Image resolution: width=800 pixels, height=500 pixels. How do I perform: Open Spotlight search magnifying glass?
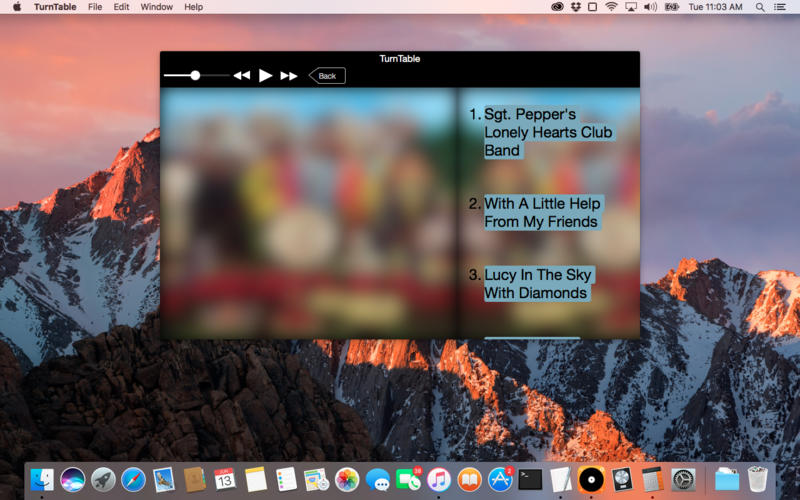tap(761, 7)
